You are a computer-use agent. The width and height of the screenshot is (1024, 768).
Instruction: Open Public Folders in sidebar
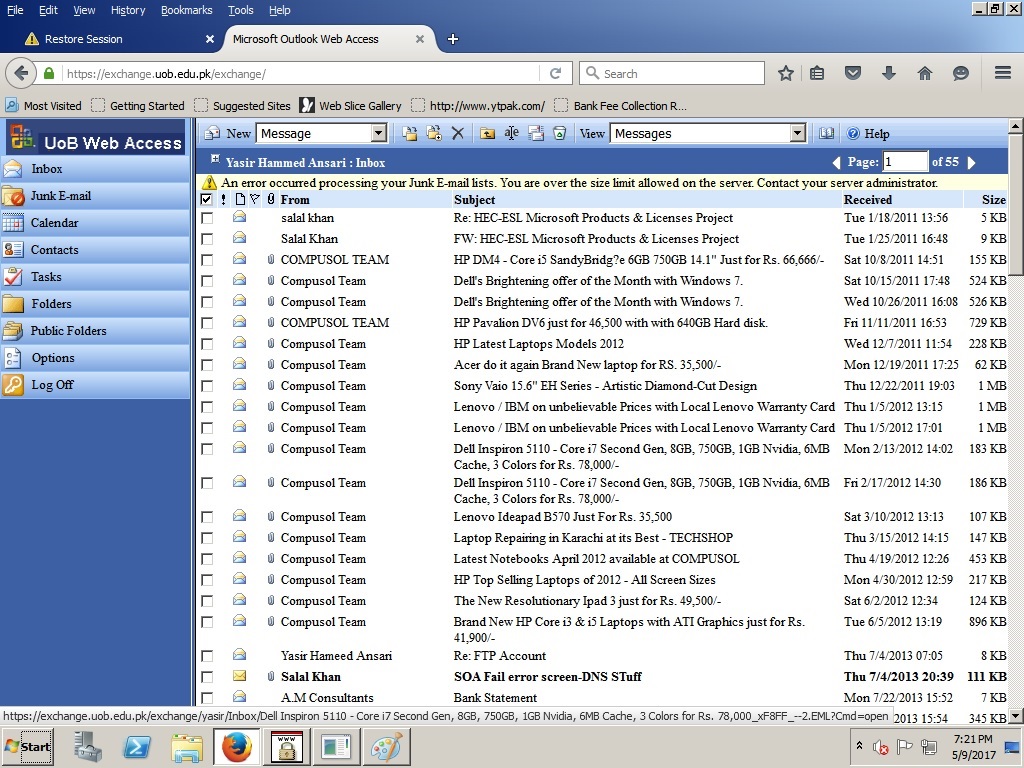(x=95, y=330)
